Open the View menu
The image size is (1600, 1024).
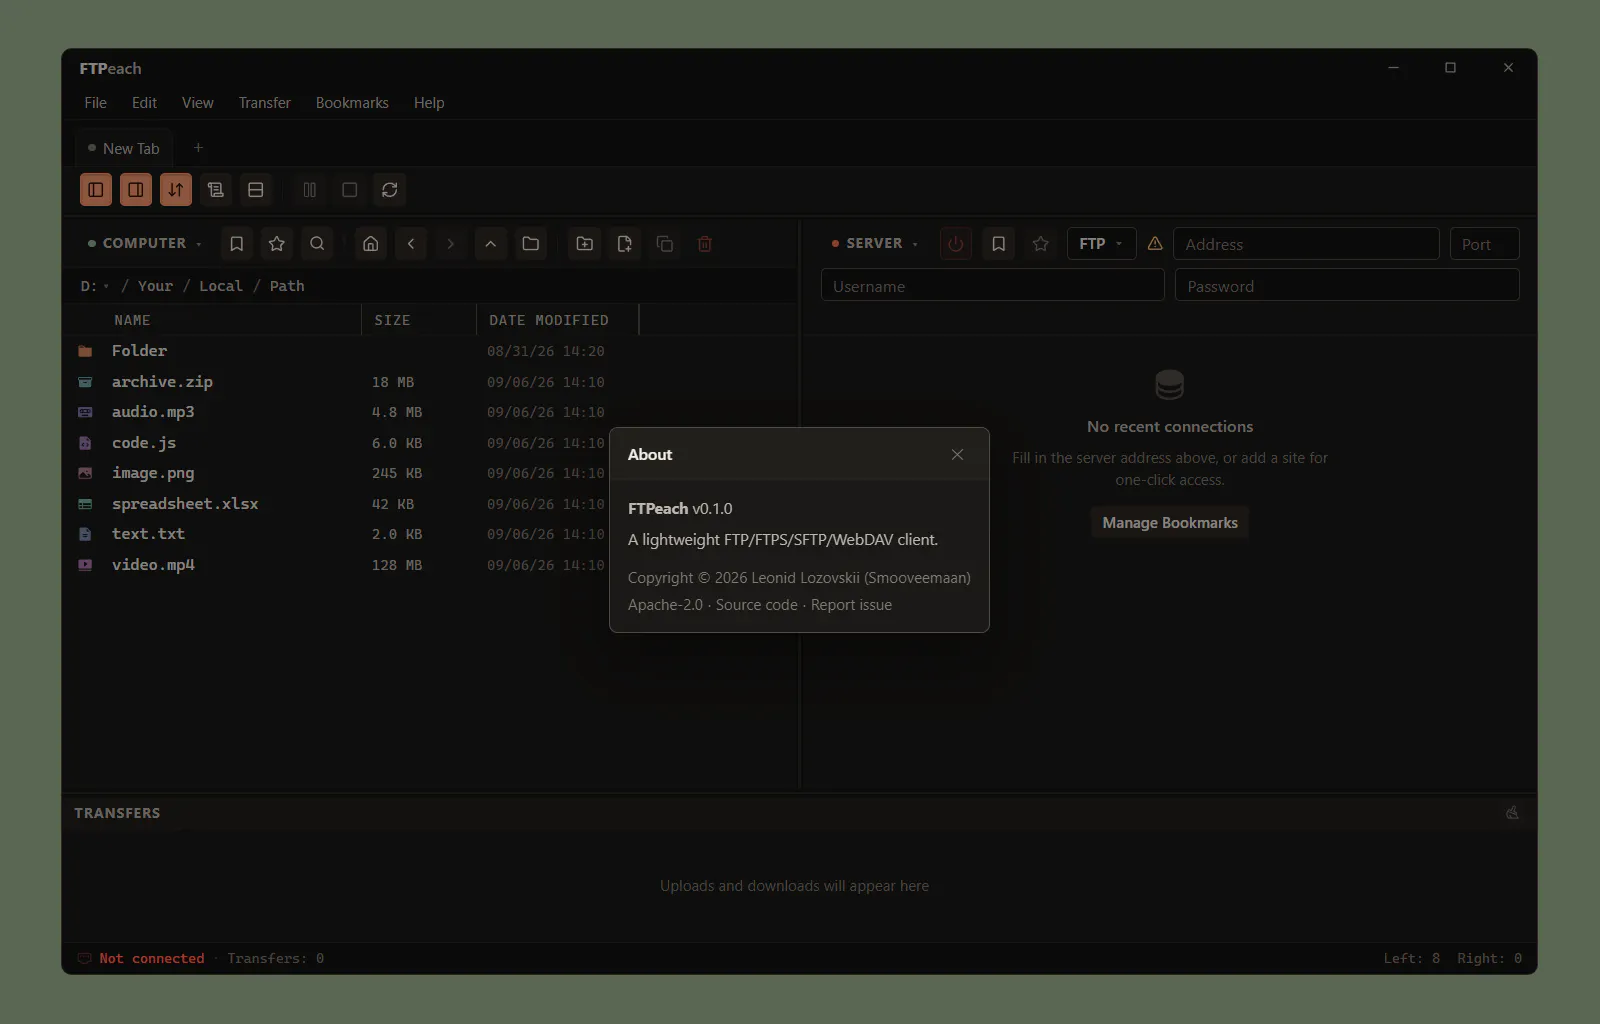pyautogui.click(x=197, y=103)
